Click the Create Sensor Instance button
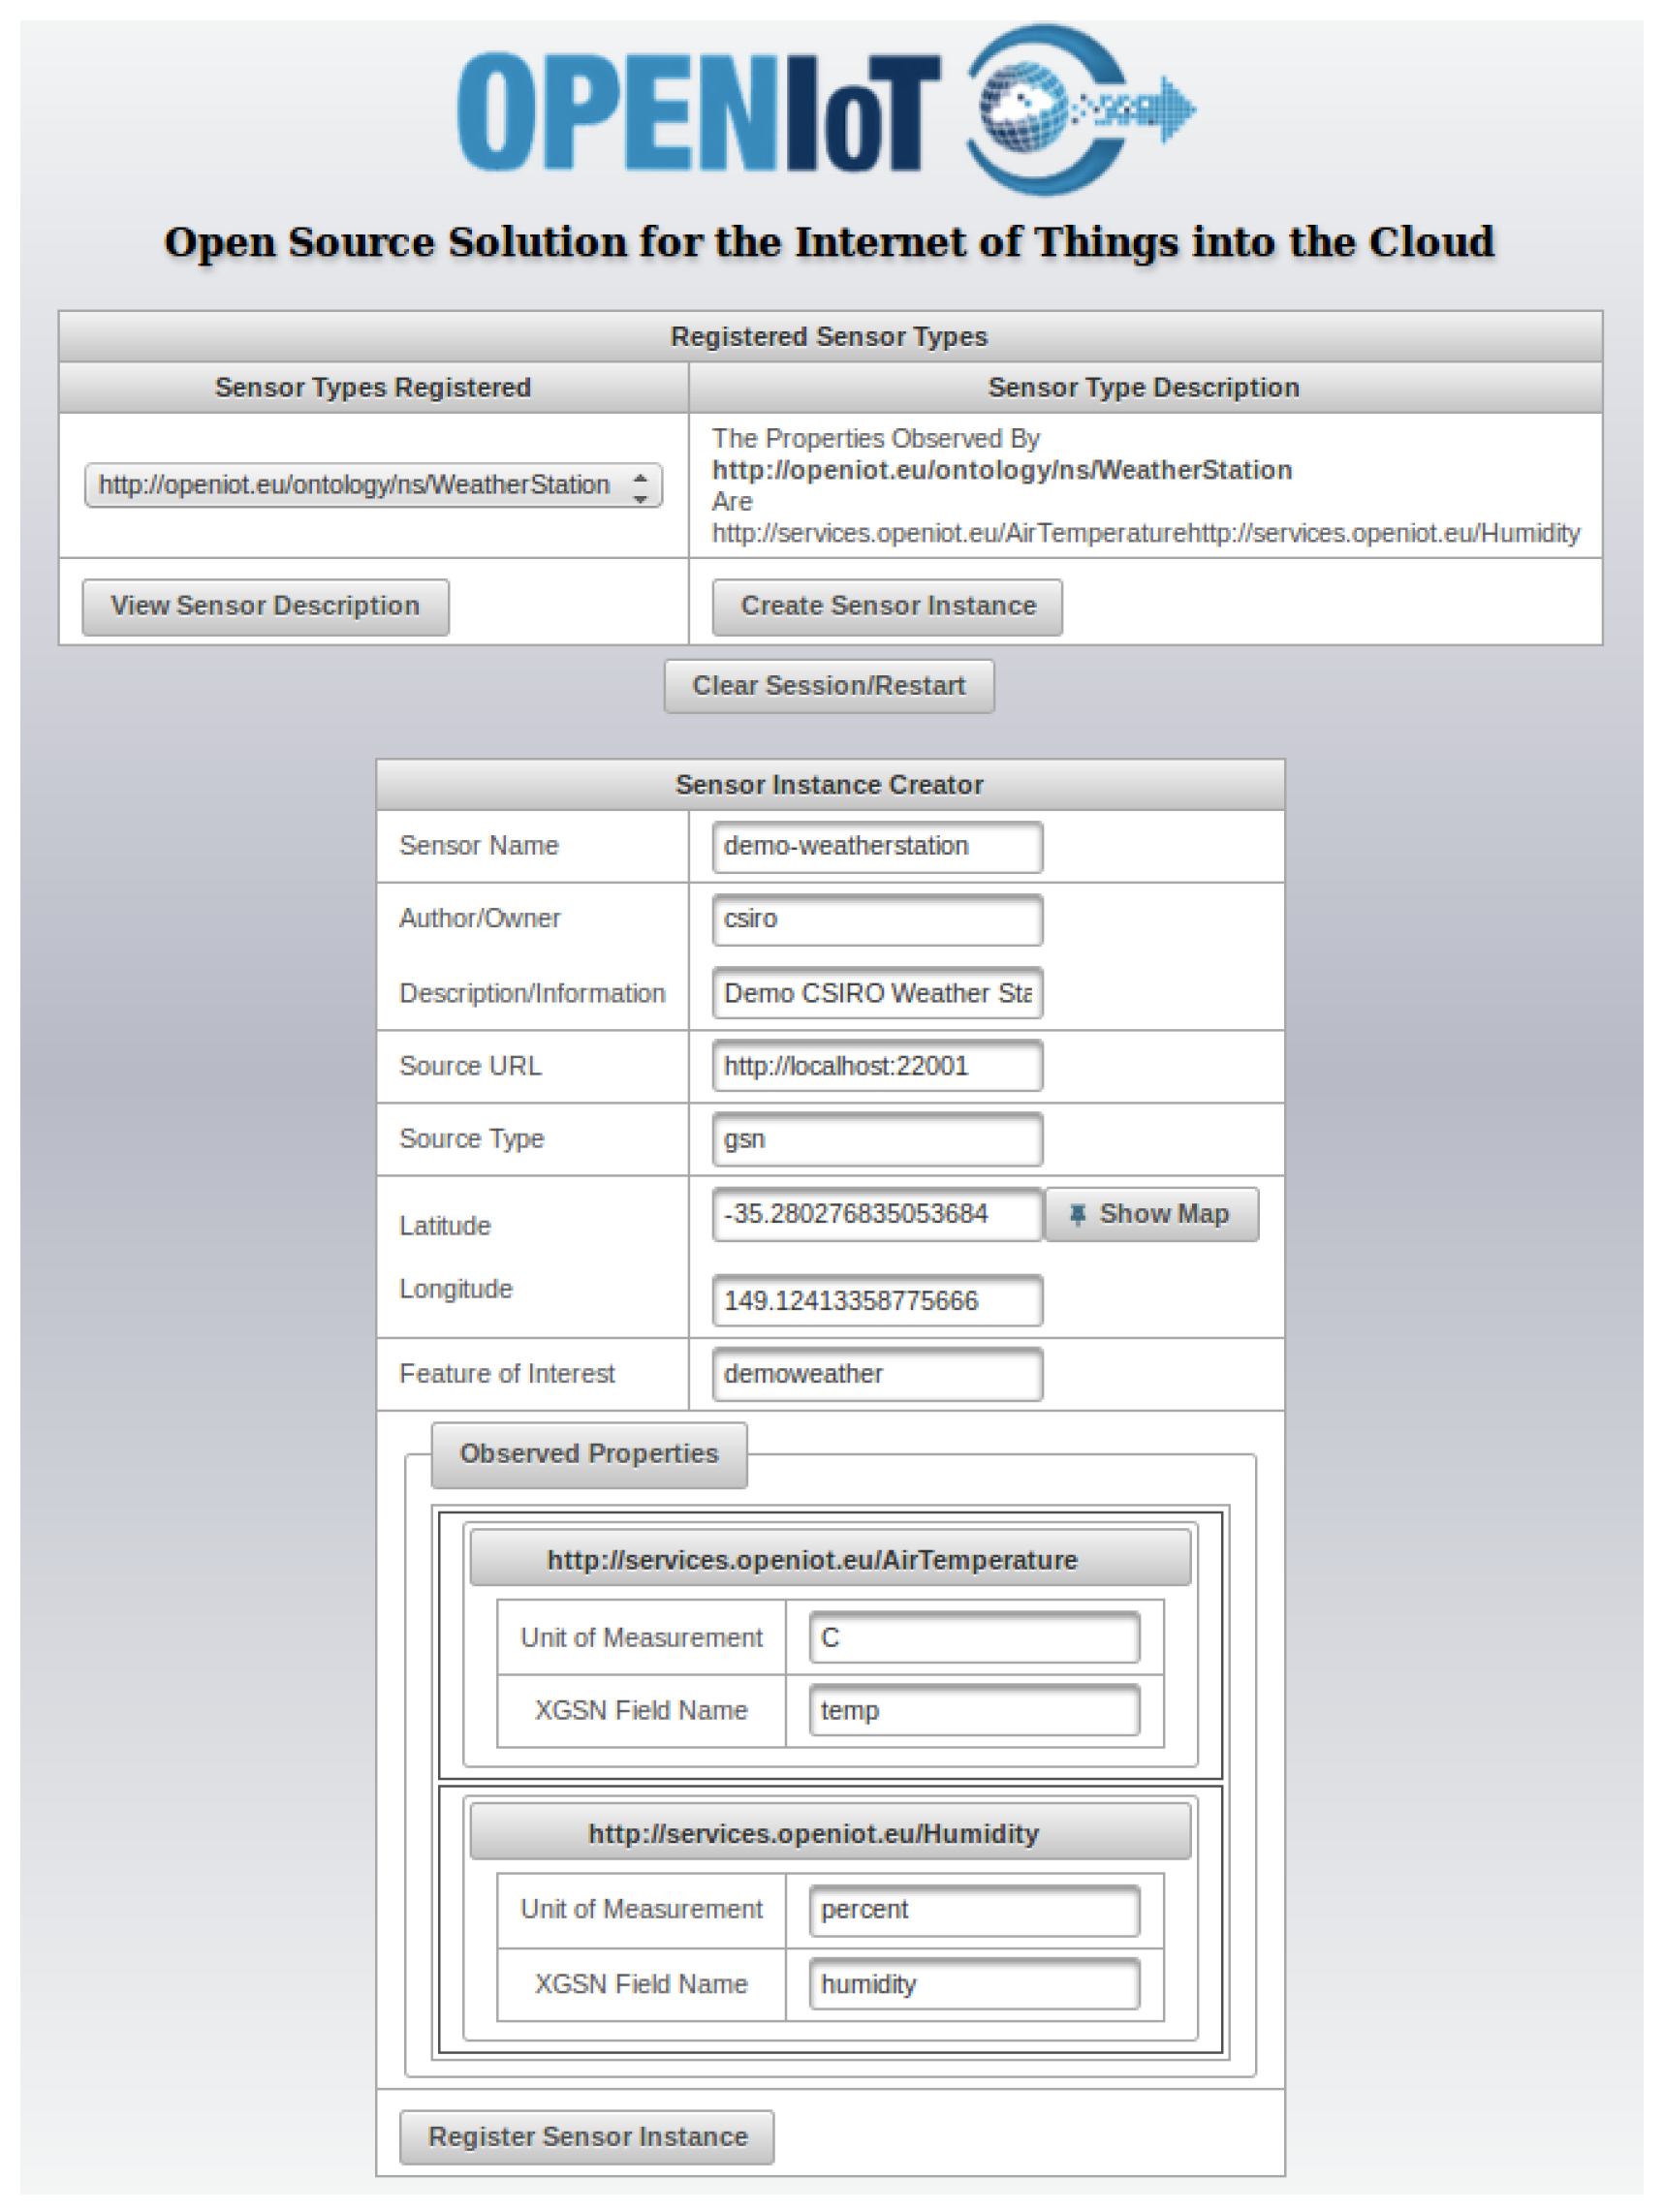Image resolution: width=1664 pixels, height=2212 pixels. (887, 606)
